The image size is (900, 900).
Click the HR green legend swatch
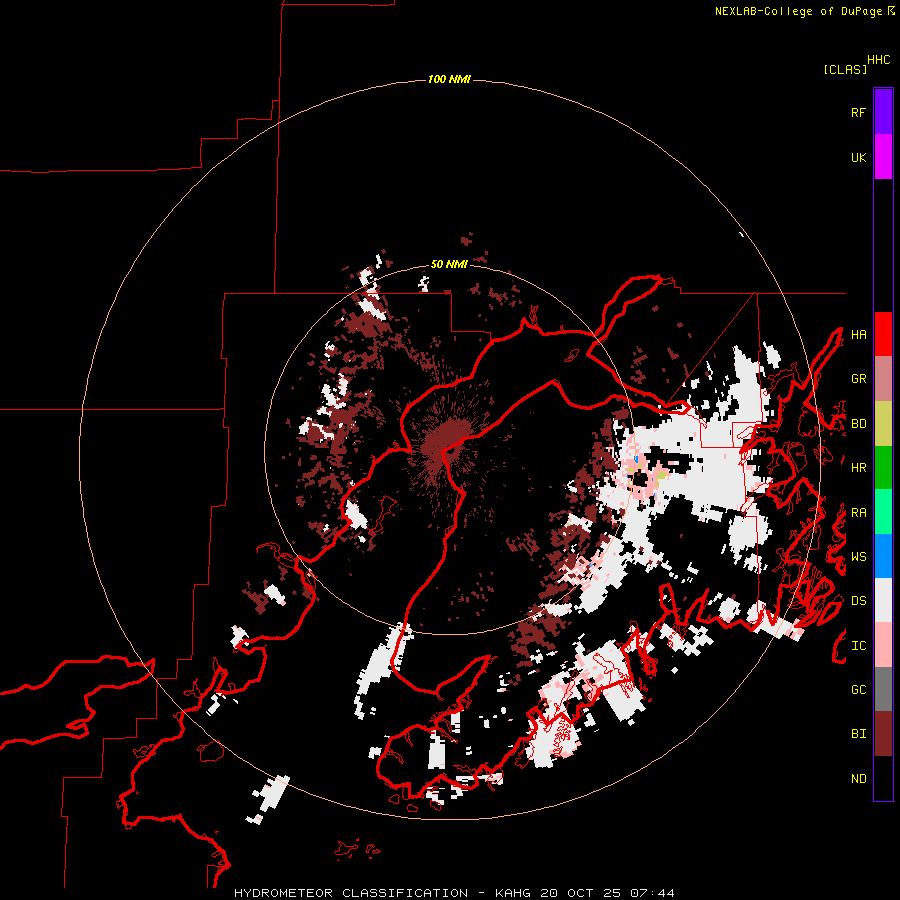point(883,468)
